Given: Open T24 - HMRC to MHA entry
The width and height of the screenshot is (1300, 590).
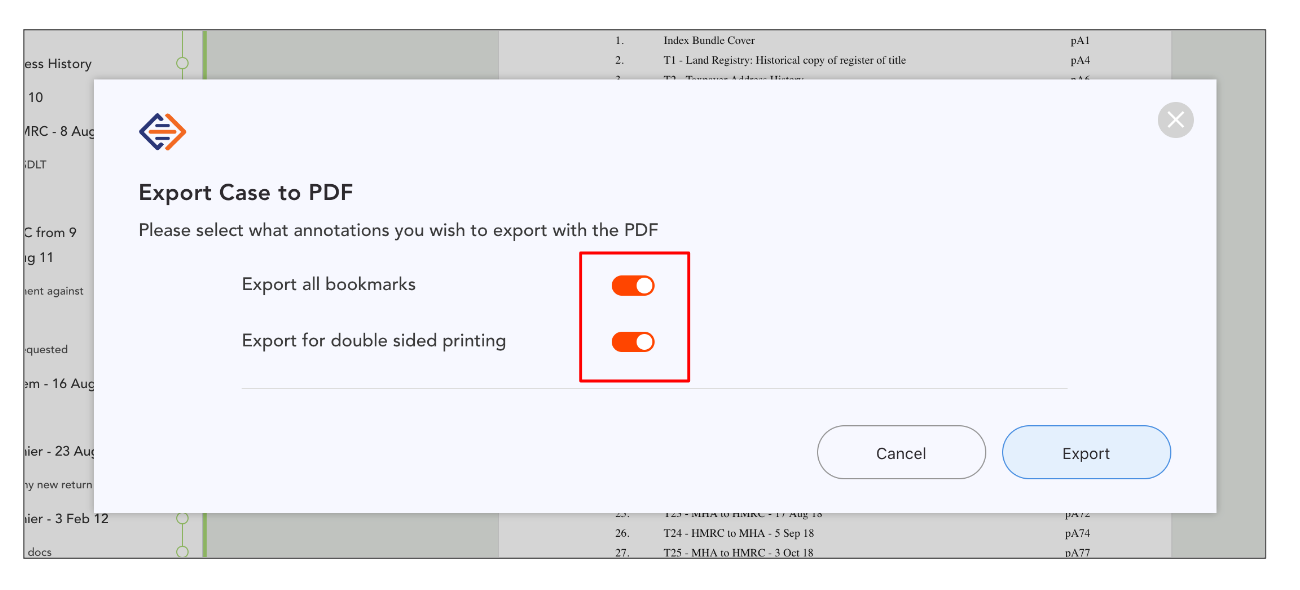Looking at the screenshot, I should point(739,533).
